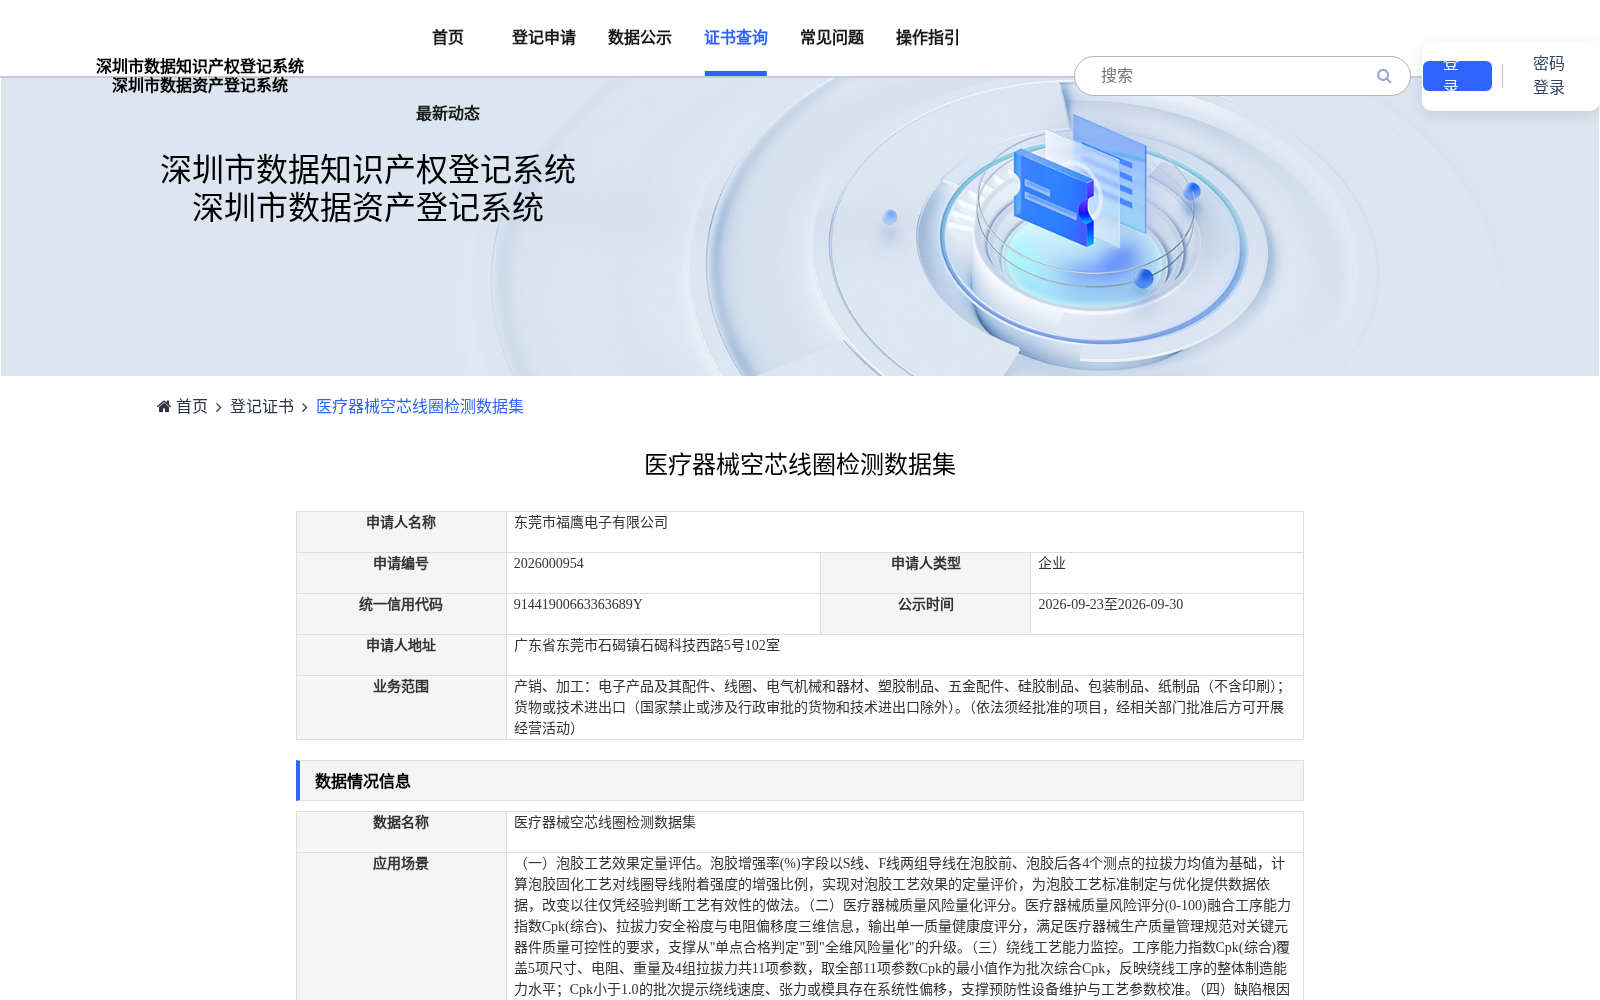The width and height of the screenshot is (1600, 1000).
Task: Click the 公示时间 label cell
Action: (x=926, y=614)
